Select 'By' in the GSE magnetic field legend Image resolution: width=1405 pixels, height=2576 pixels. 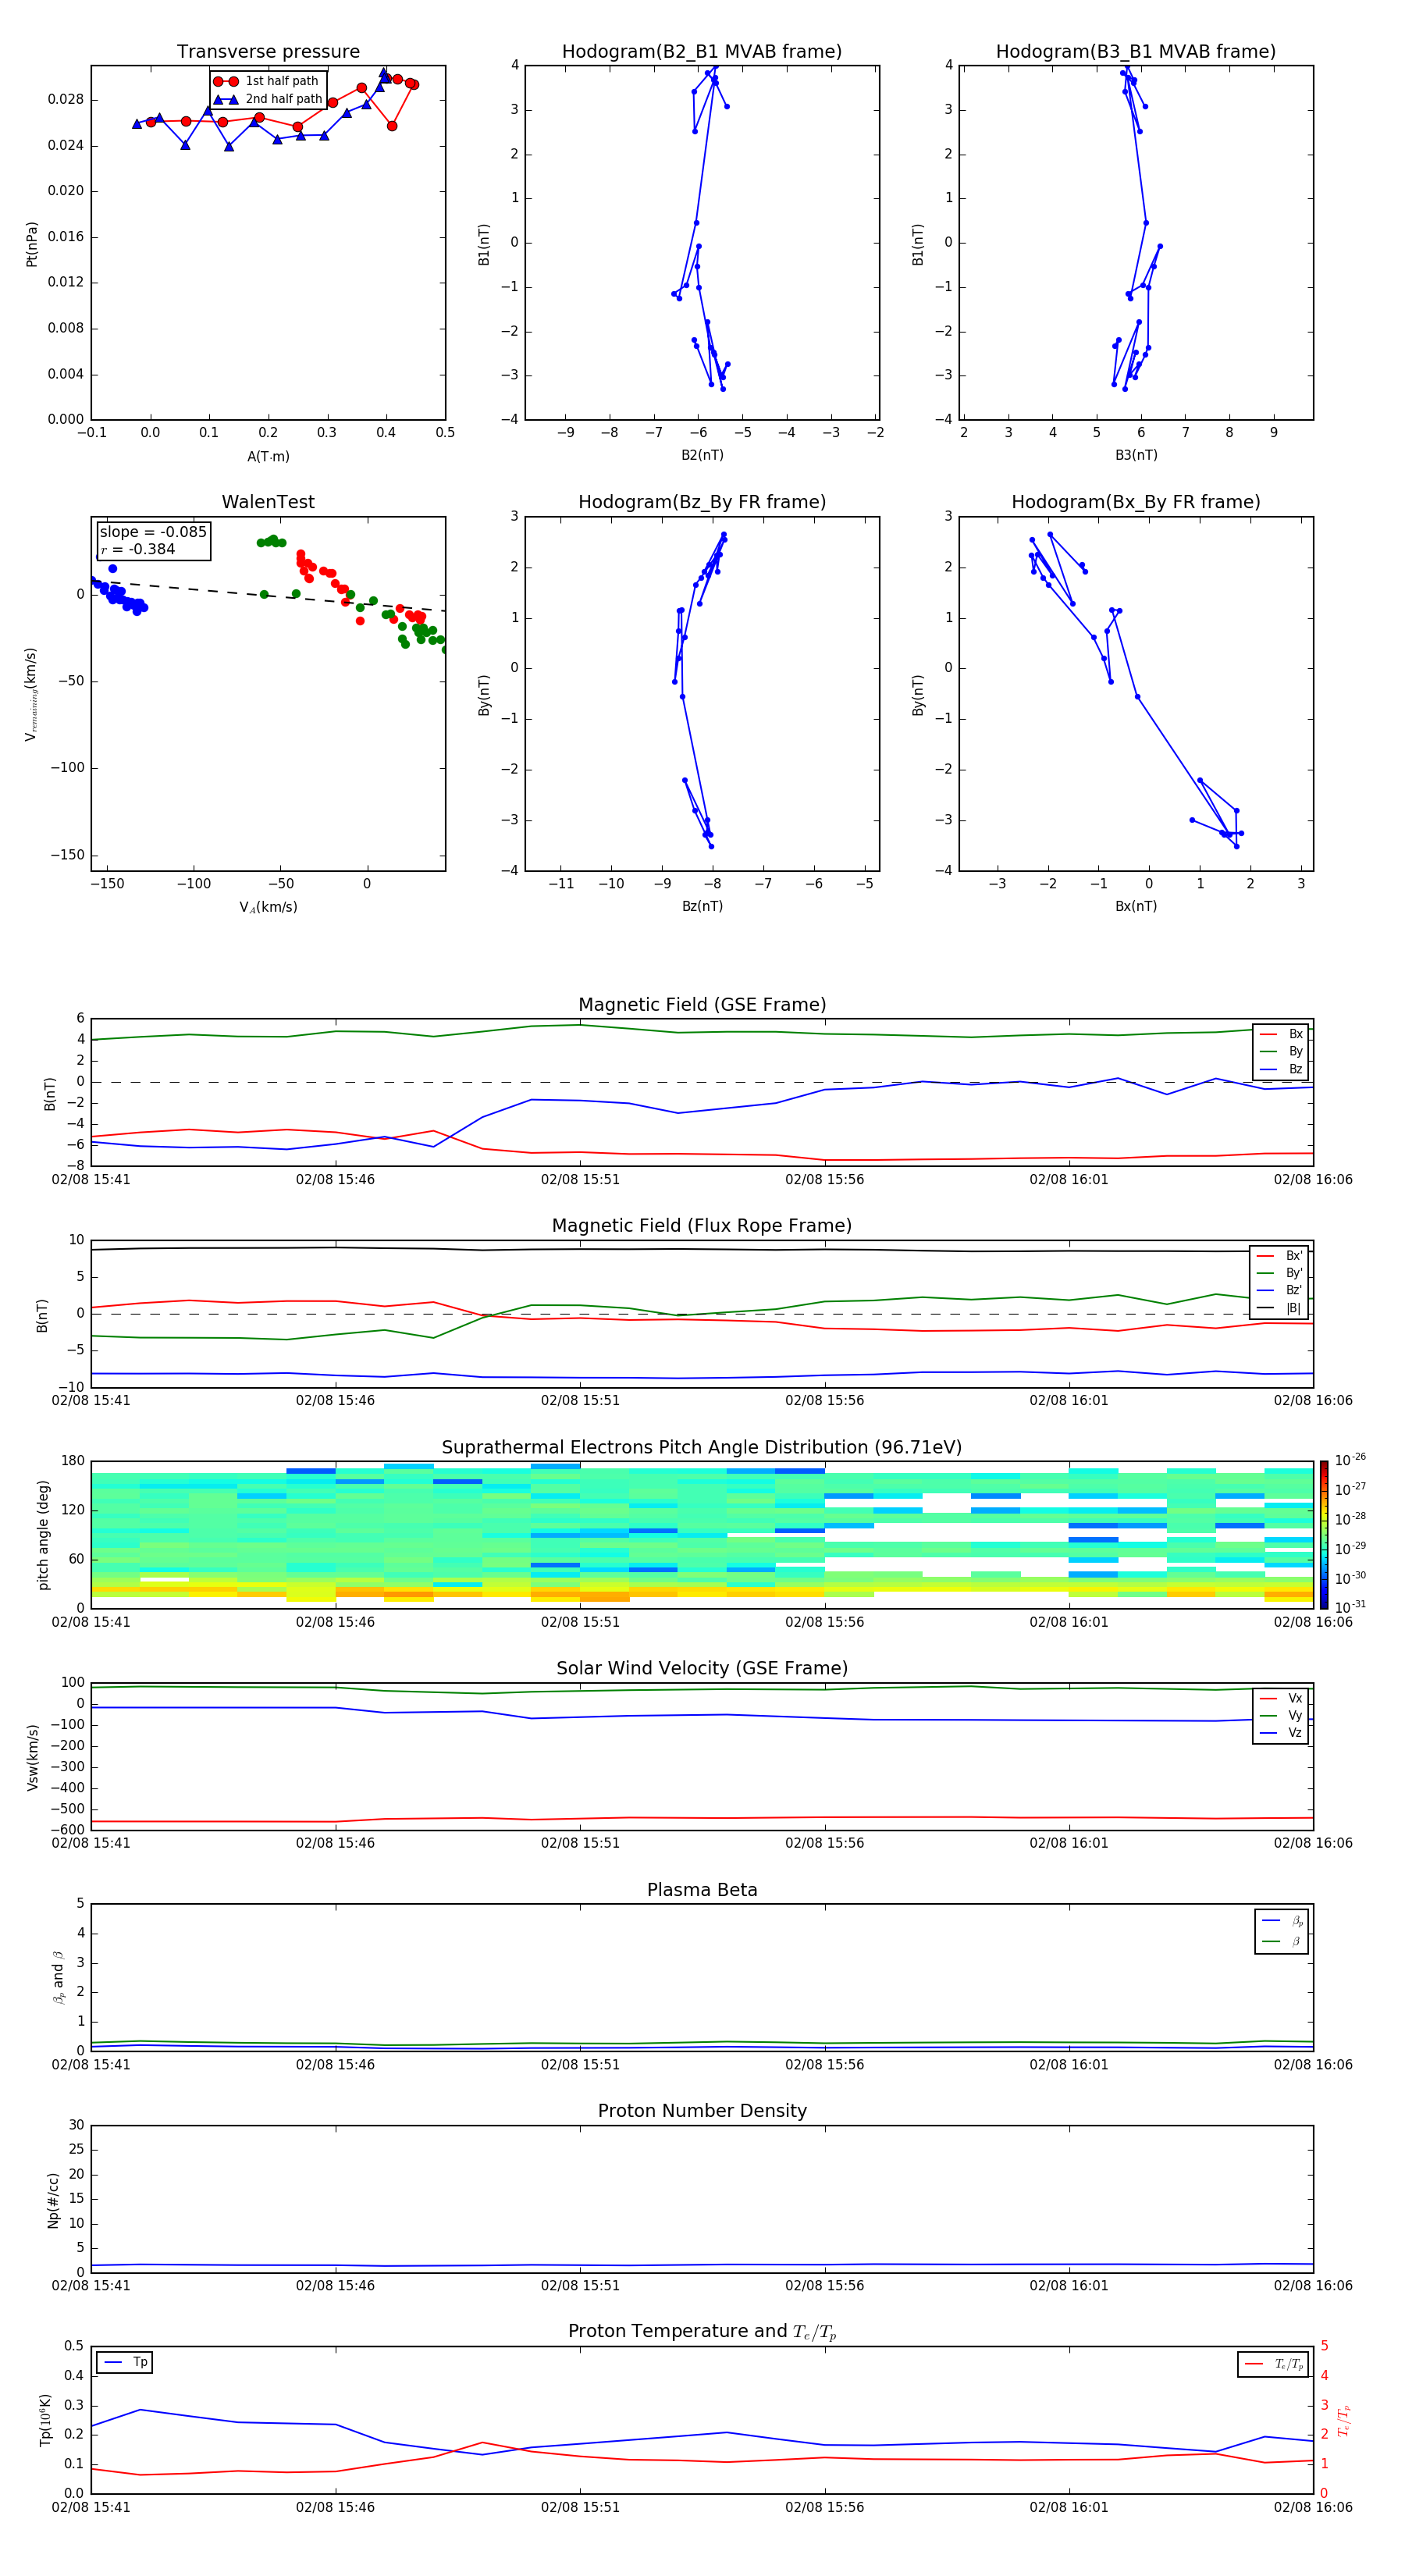pos(1281,1051)
